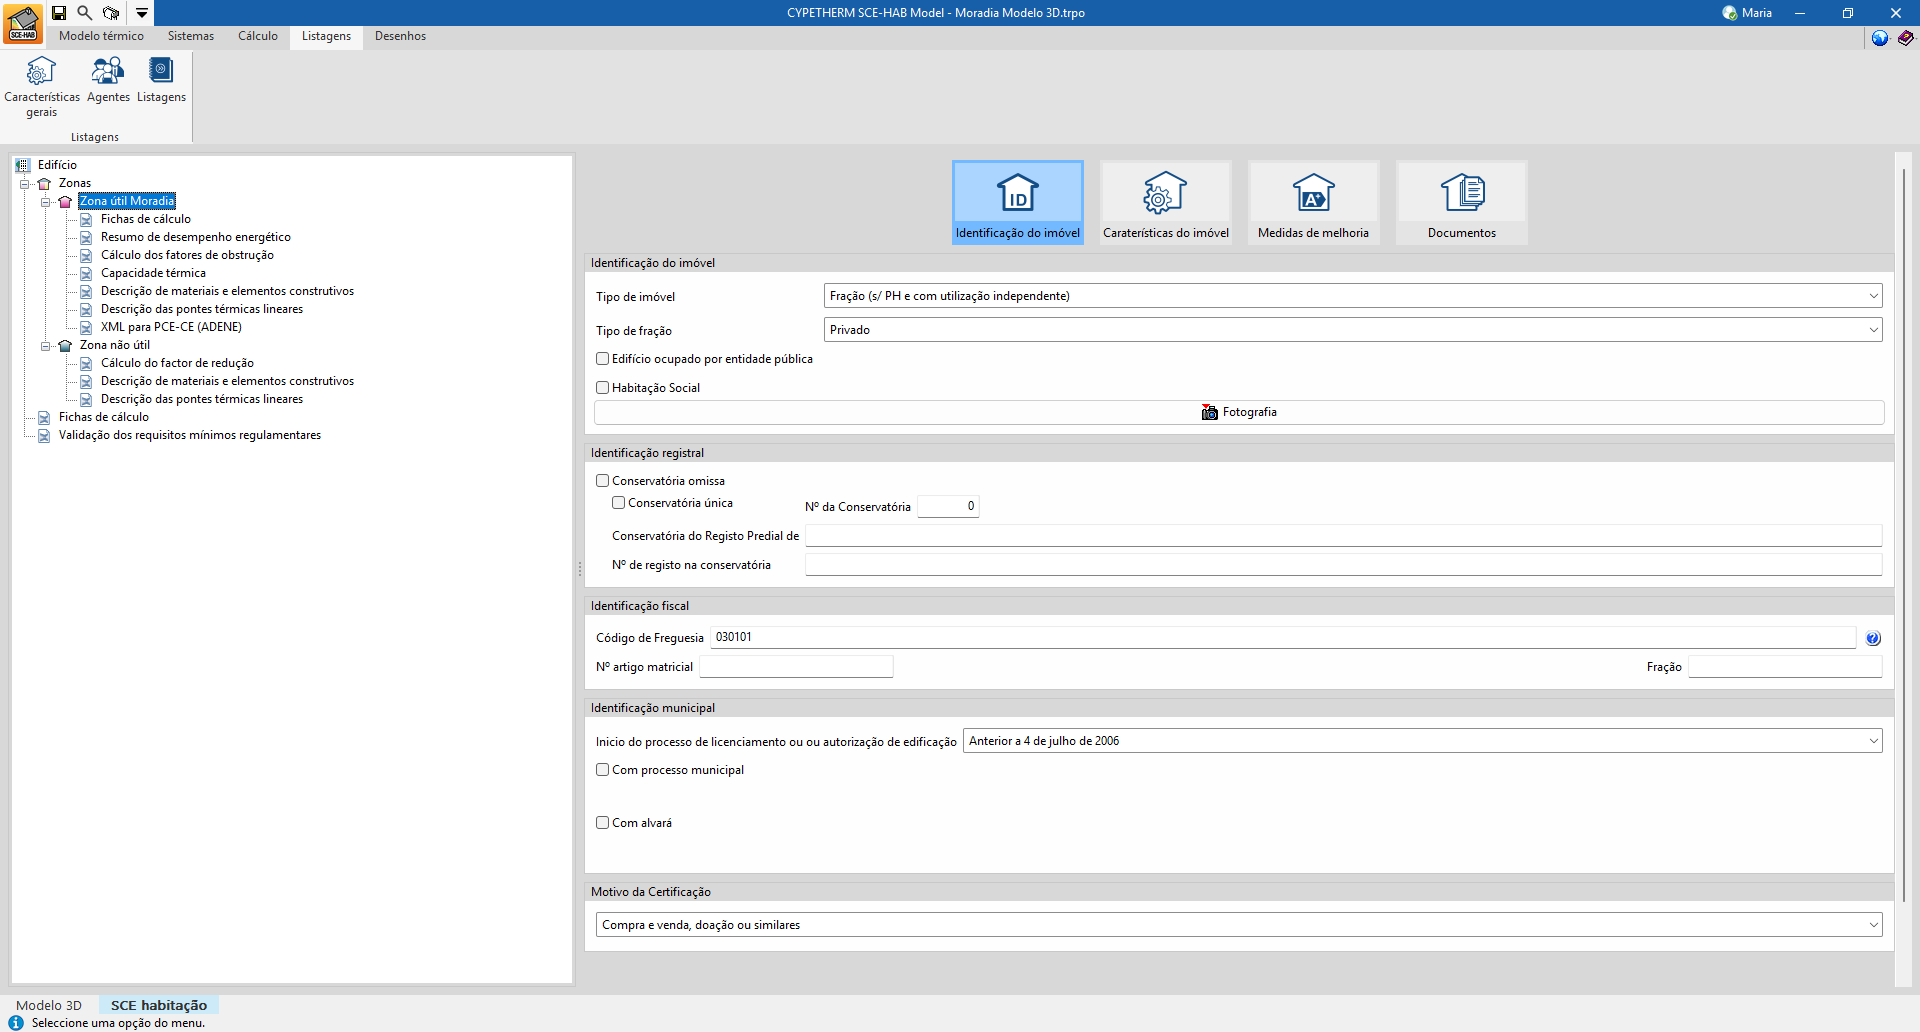The height and width of the screenshot is (1032, 1920).
Task: Open the Listagens ribbon icon
Action: (x=161, y=80)
